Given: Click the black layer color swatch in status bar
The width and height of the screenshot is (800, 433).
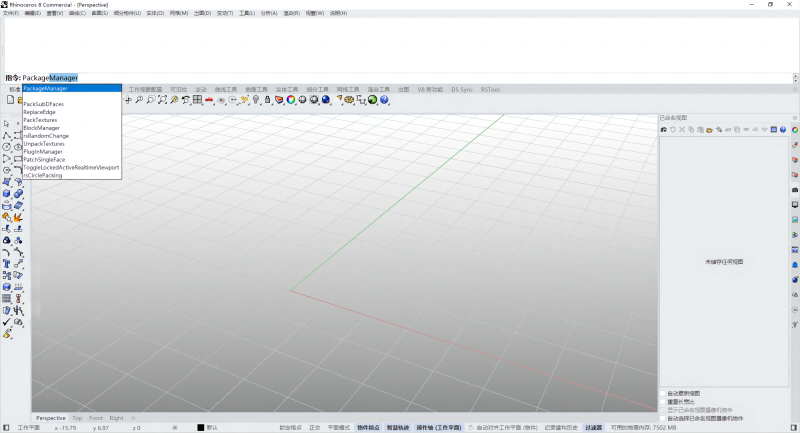Looking at the screenshot, I should click(200, 427).
